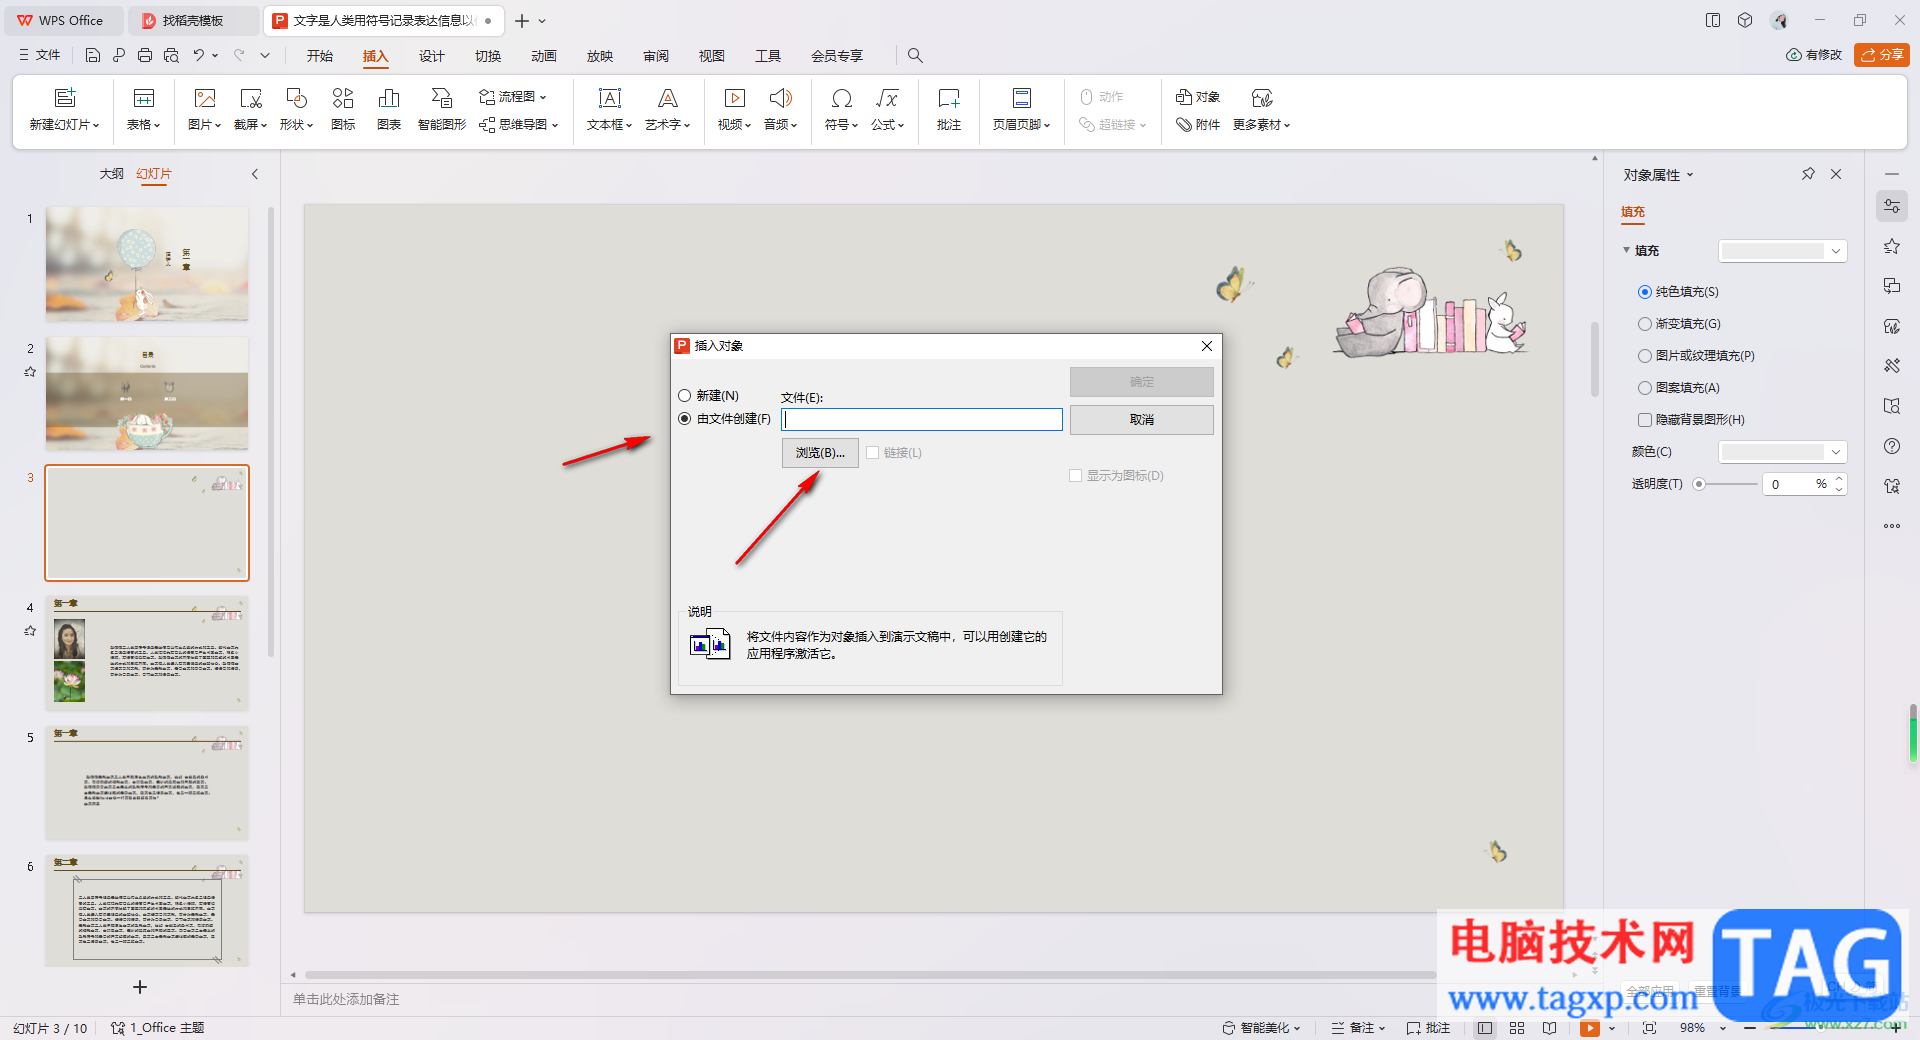1920x1040 pixels.
Task: Choose 图片或纹理填充(P) option
Action: (1645, 356)
